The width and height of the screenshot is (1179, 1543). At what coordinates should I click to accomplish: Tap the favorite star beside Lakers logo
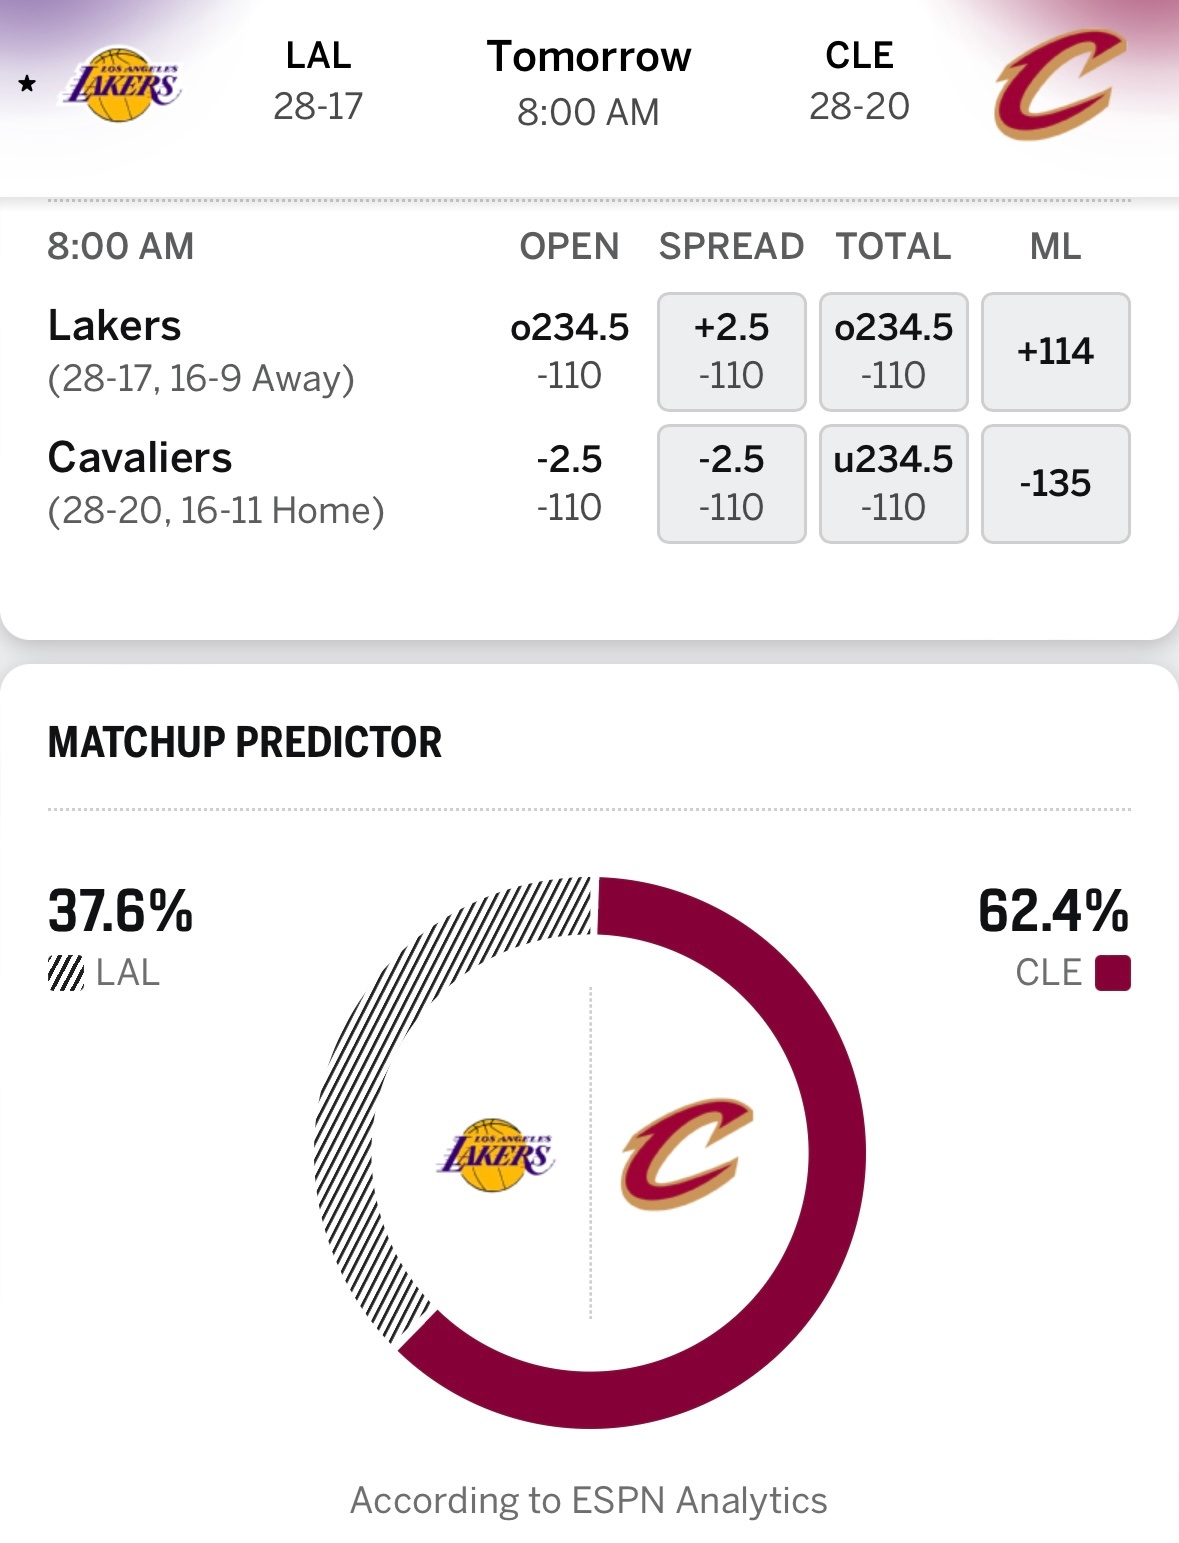[x=27, y=84]
